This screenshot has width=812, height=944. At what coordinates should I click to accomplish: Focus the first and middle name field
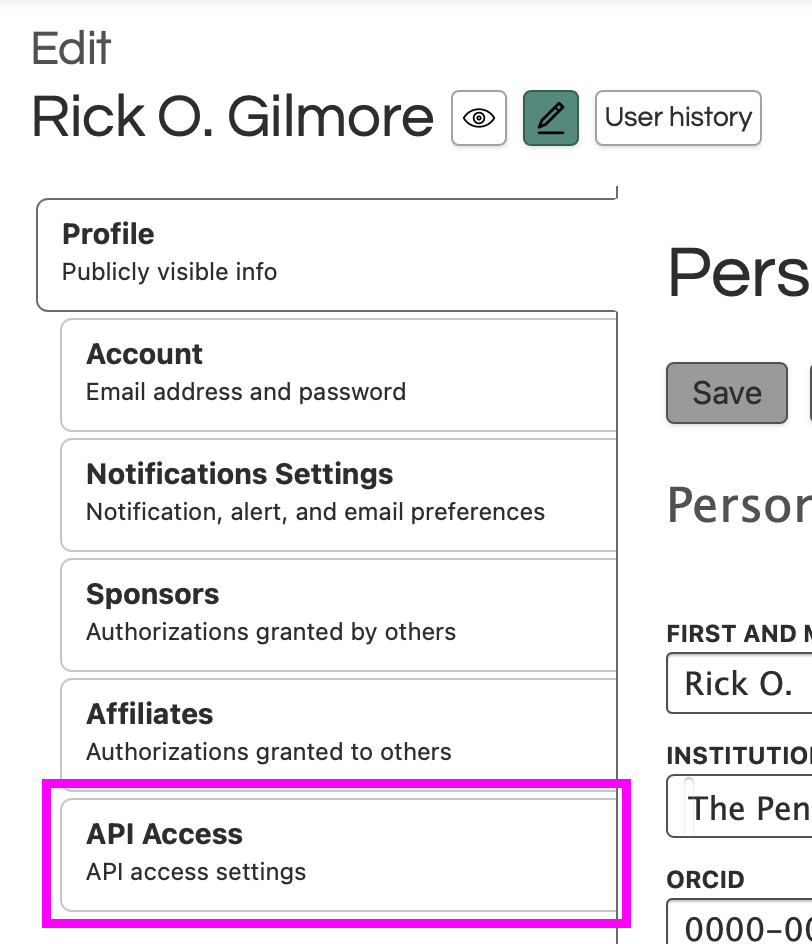[739, 684]
